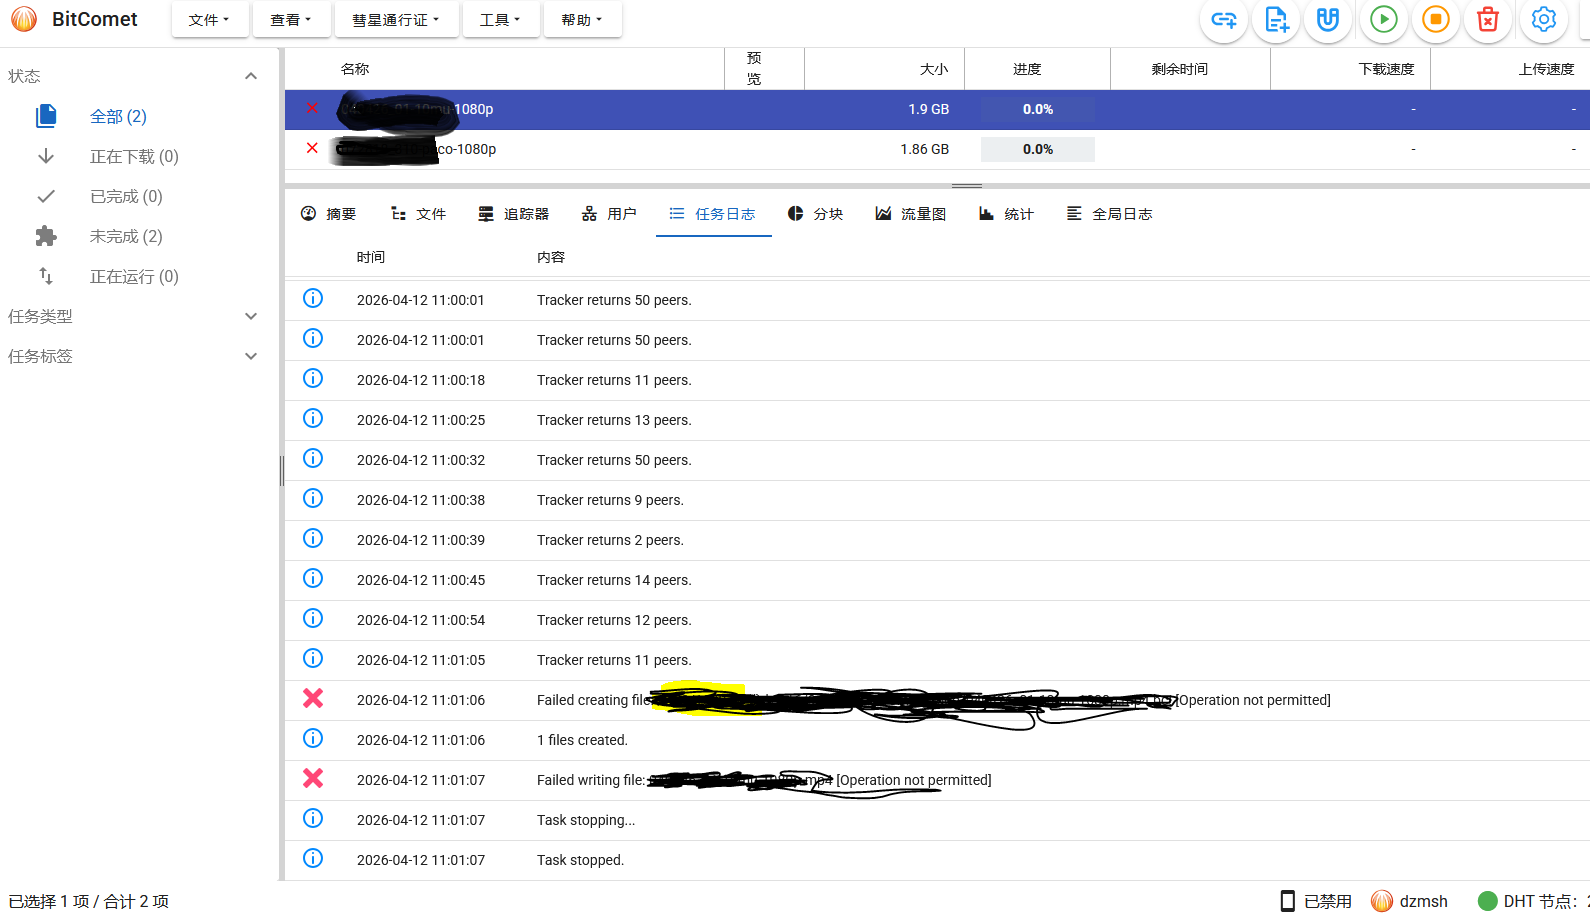Click the add torrent file icon
The width and height of the screenshot is (1590, 913).
(x=1276, y=20)
